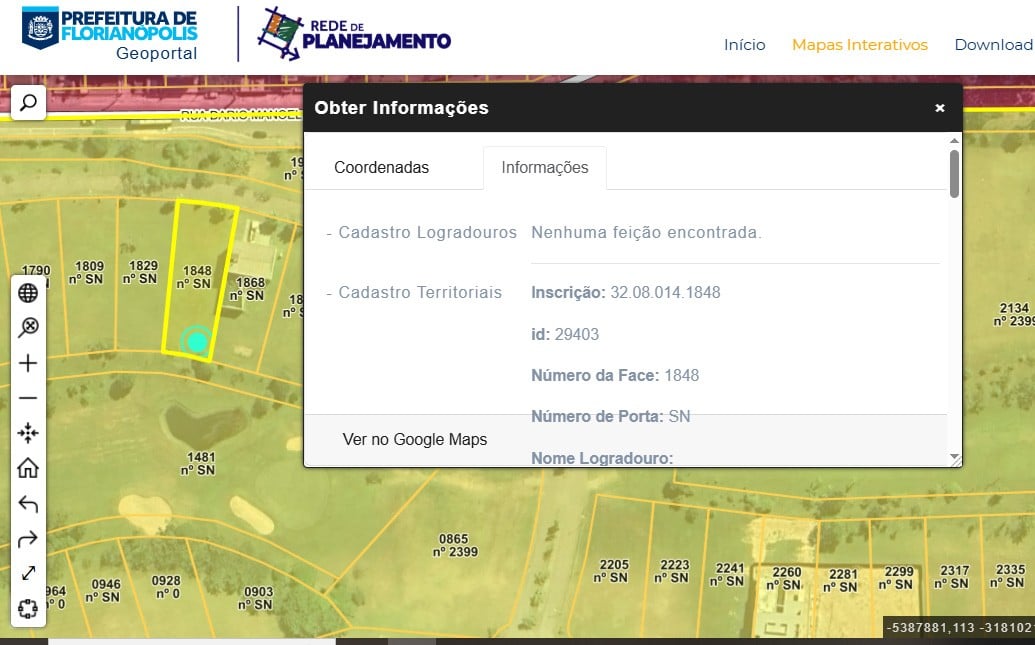
Task: Click parcel label 2260 on the map
Action: 784,578
